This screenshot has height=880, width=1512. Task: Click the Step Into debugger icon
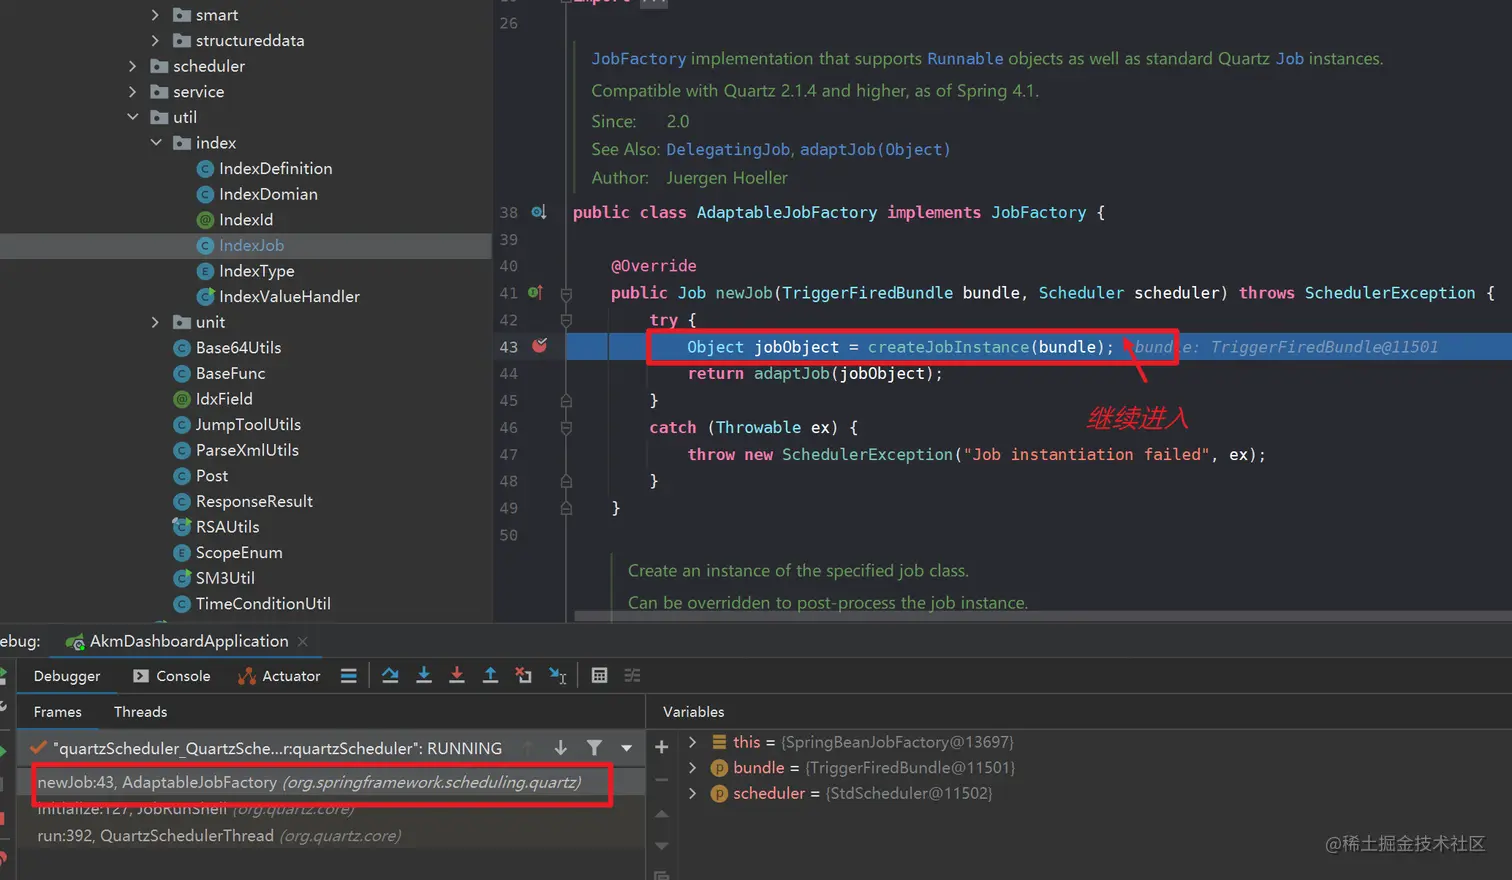click(424, 676)
